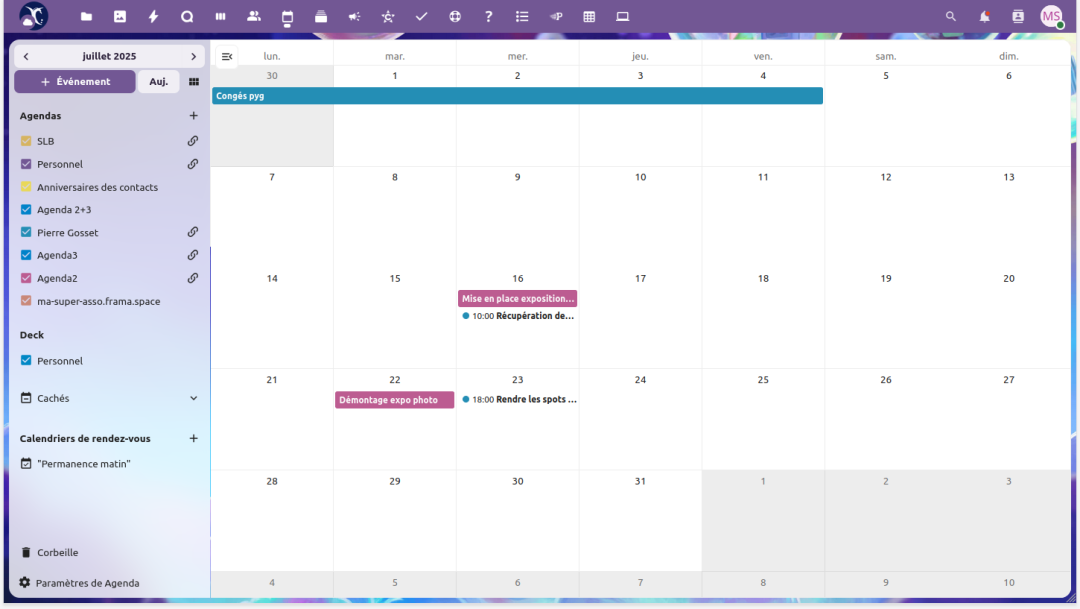The image size is (1080, 609).
Task: Open the search magnifier in header
Action: point(951,16)
